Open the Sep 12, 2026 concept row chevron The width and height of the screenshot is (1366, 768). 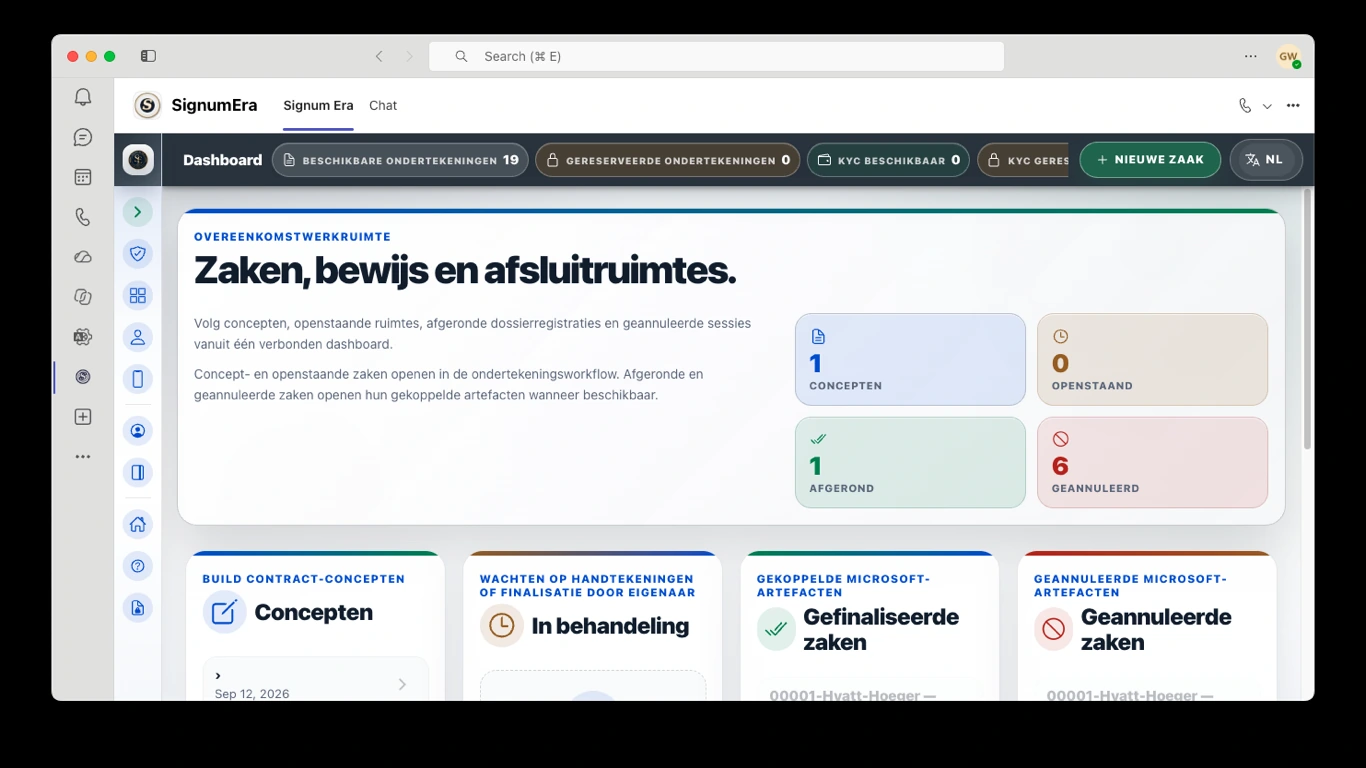[402, 684]
